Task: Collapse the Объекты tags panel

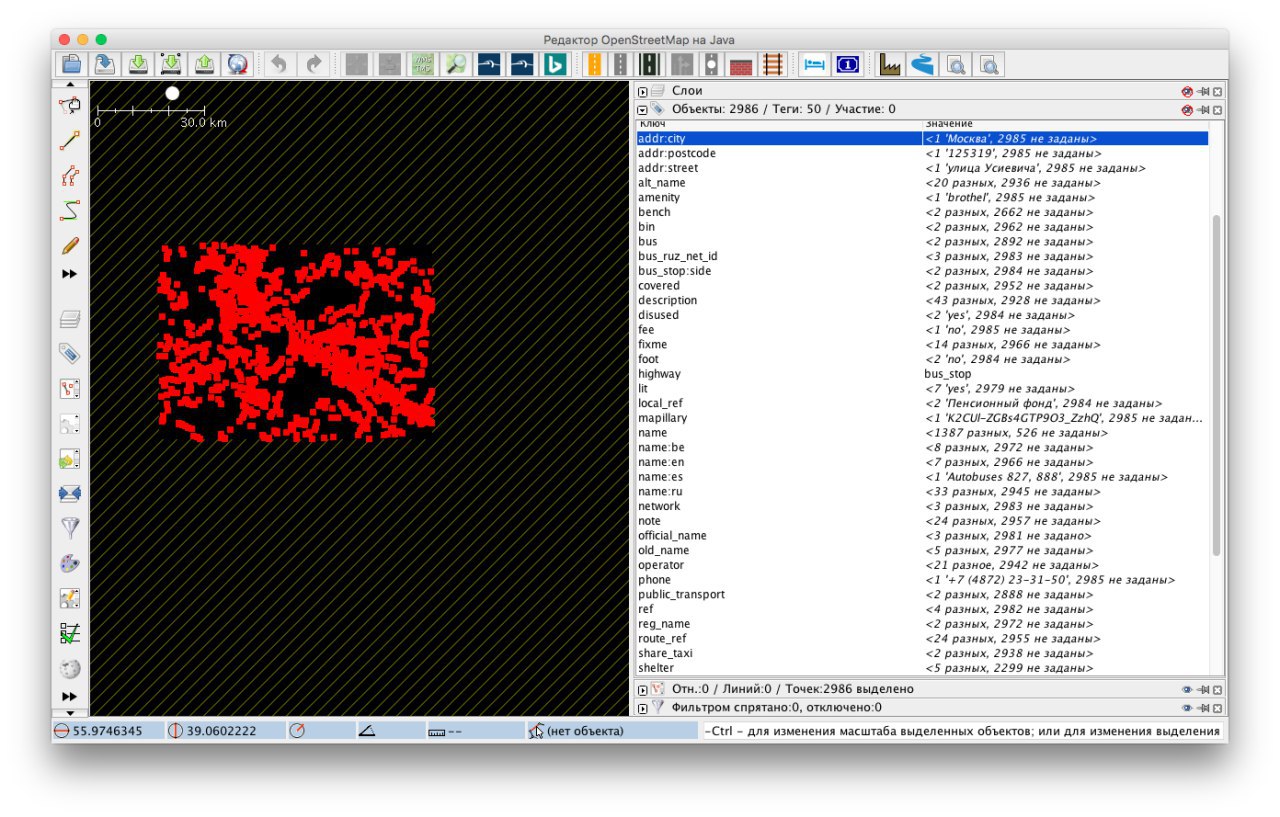Action: tap(643, 109)
